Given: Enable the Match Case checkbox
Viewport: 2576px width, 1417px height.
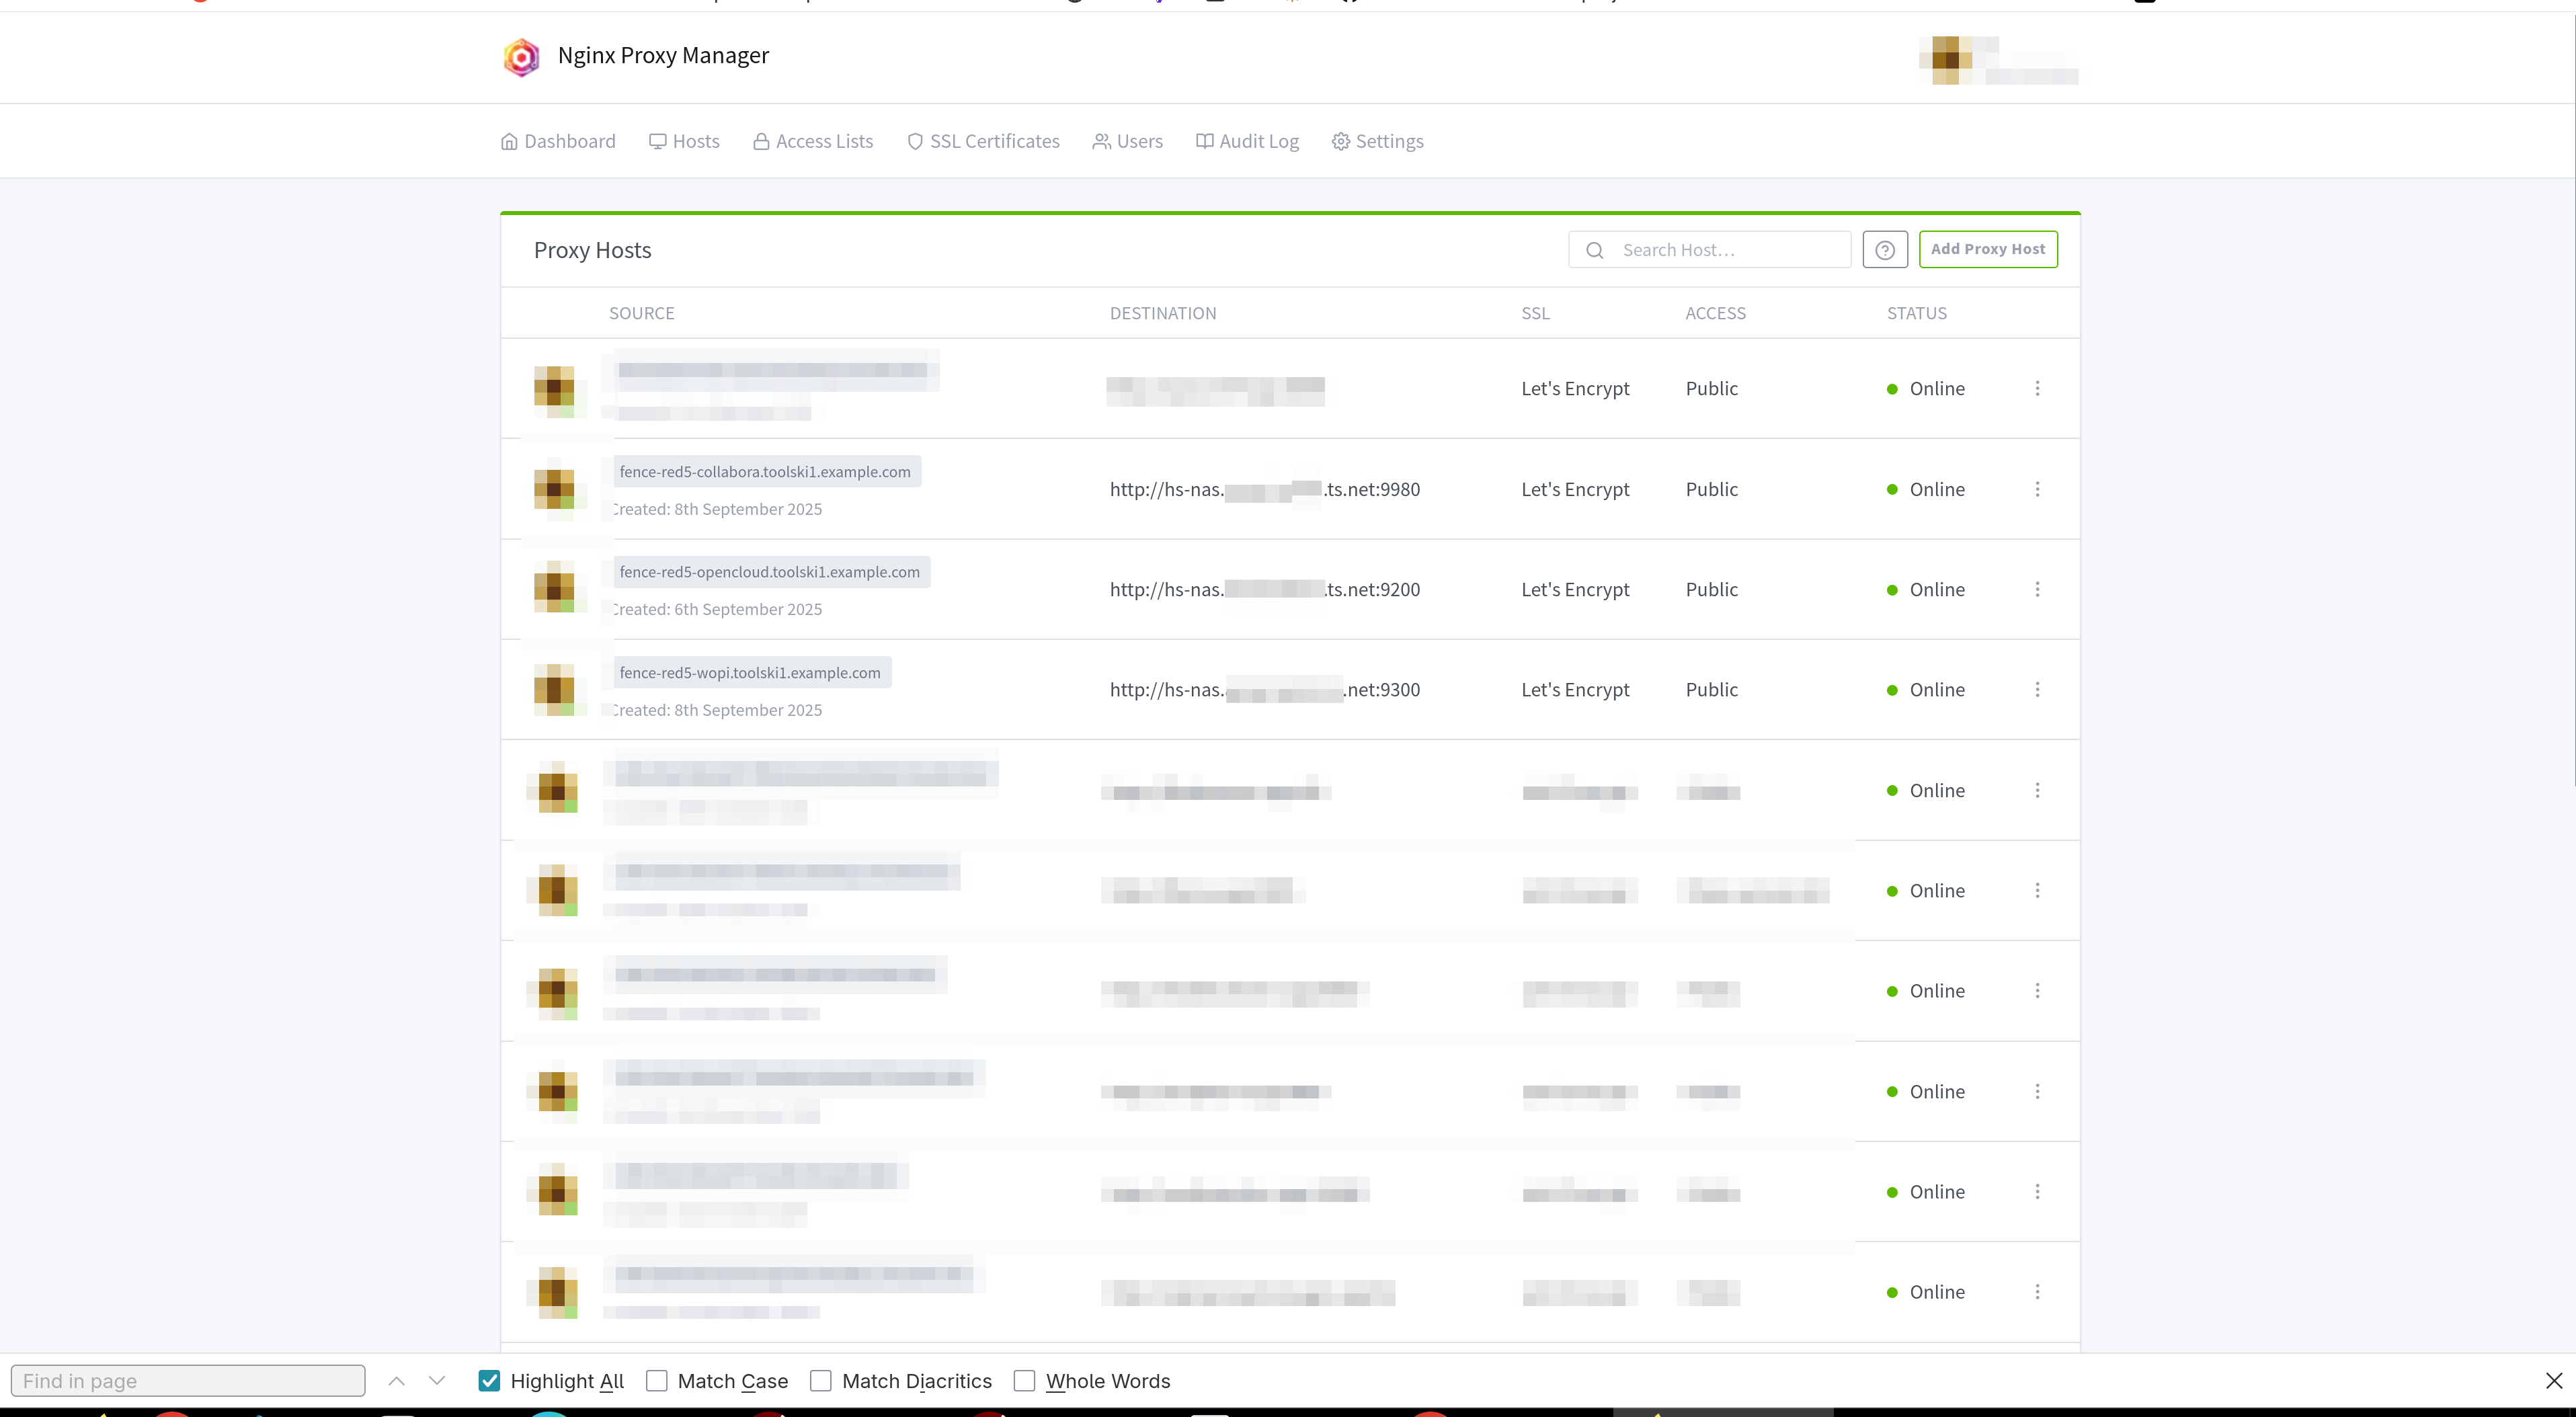Looking at the screenshot, I should click(658, 1380).
